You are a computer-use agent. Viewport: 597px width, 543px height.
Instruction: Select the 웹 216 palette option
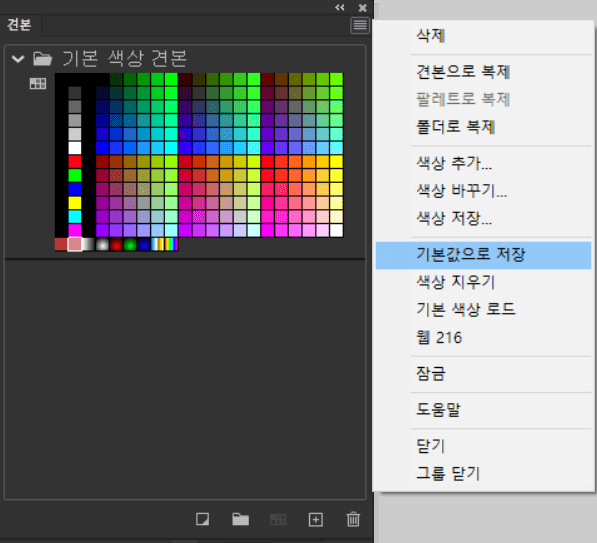439,337
